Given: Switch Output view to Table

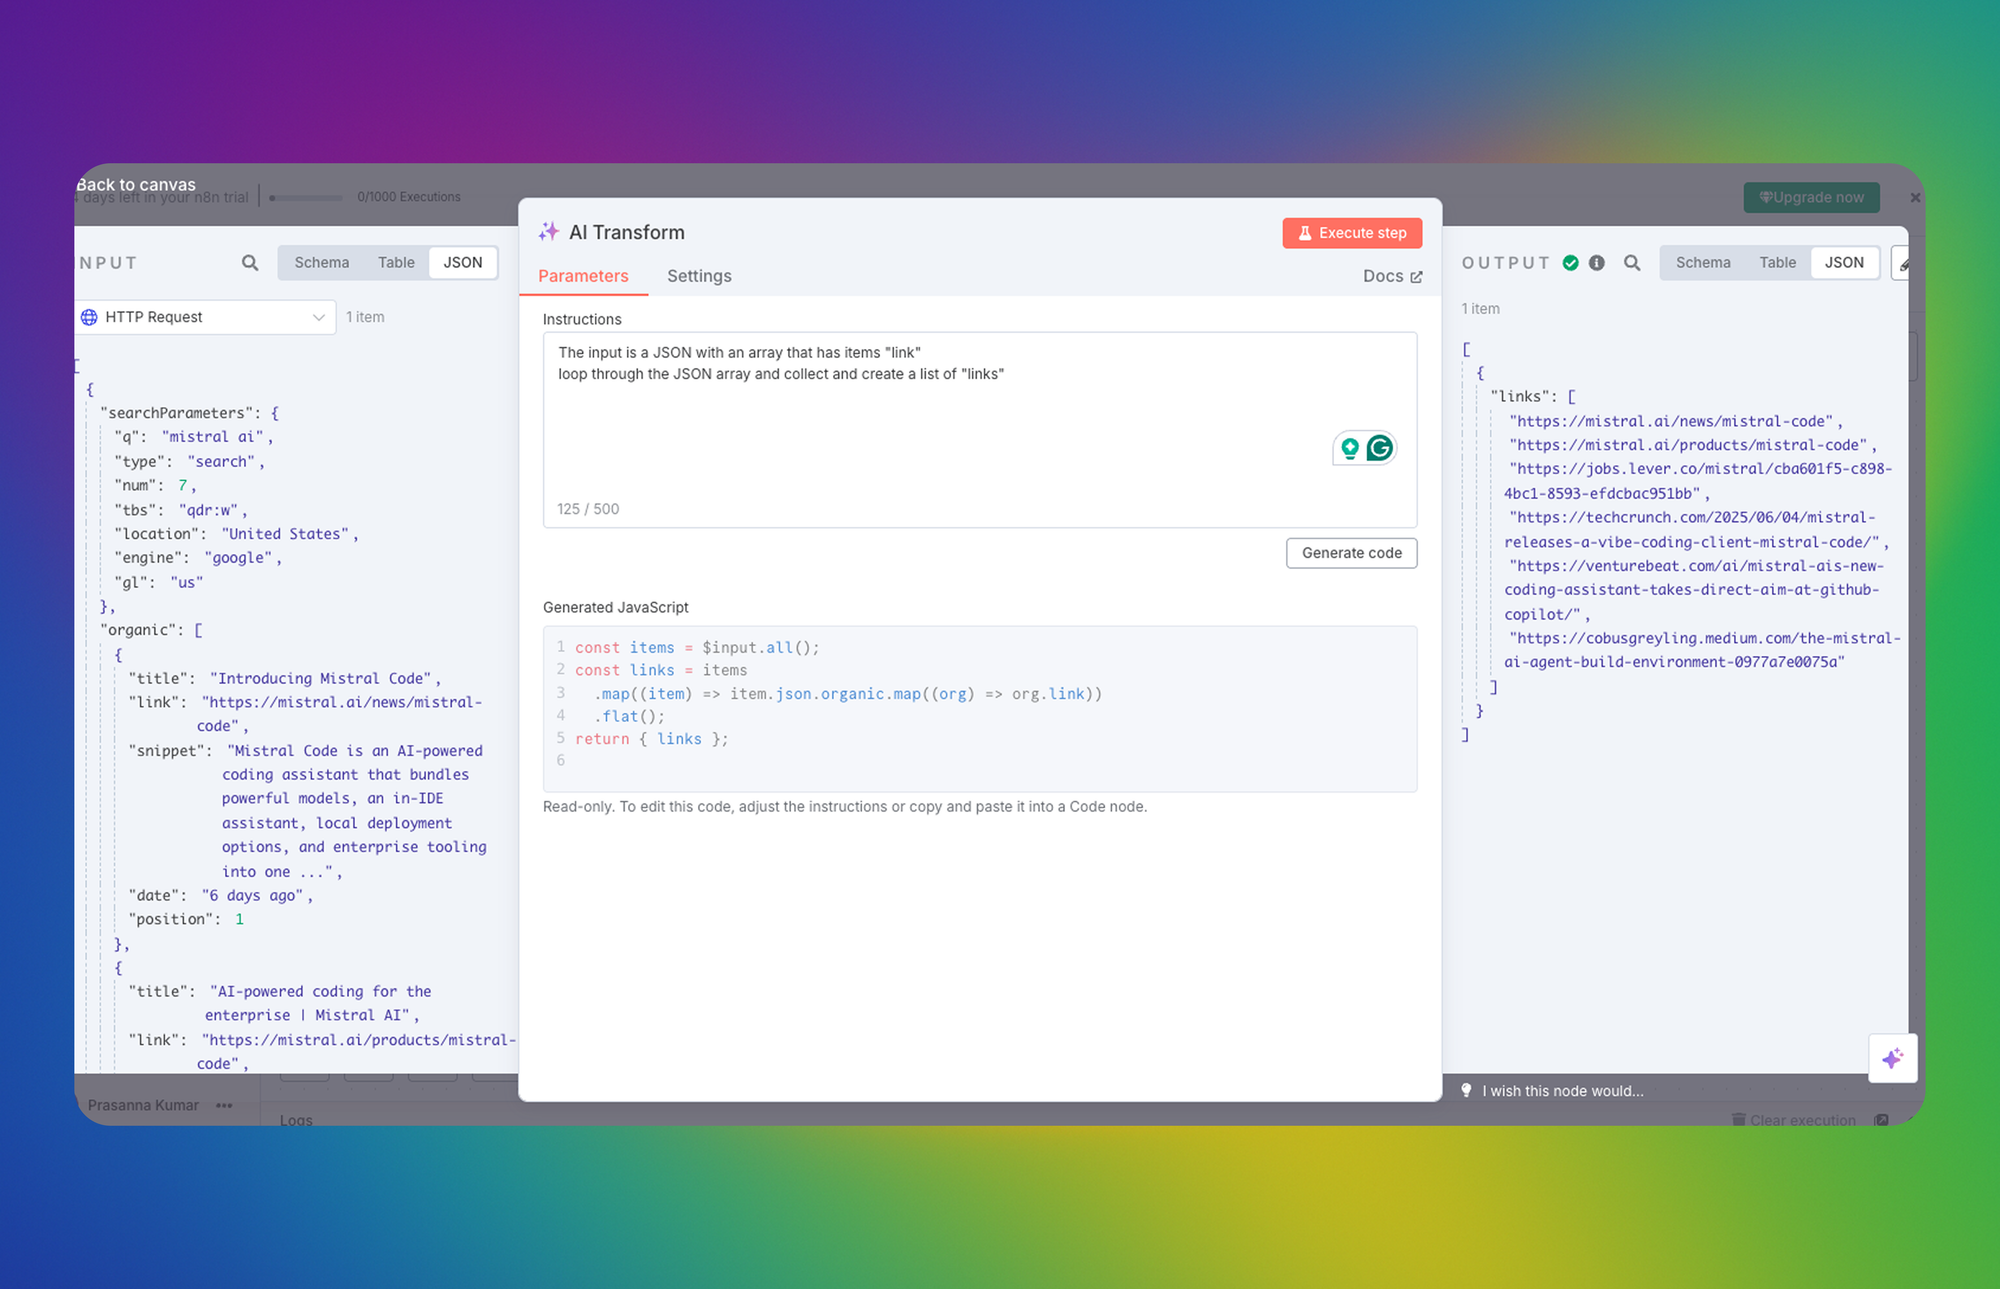Looking at the screenshot, I should click(x=1777, y=262).
